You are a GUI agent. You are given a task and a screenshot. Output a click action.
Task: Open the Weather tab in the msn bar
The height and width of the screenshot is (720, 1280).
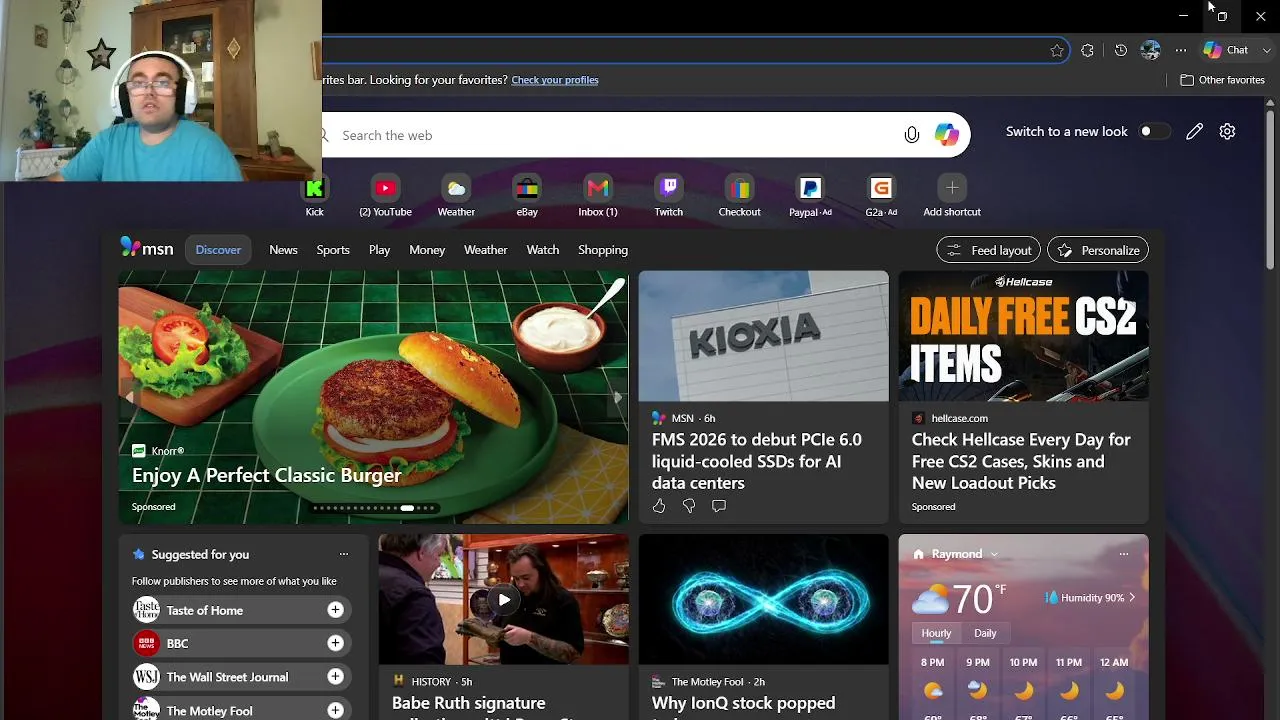(x=485, y=250)
